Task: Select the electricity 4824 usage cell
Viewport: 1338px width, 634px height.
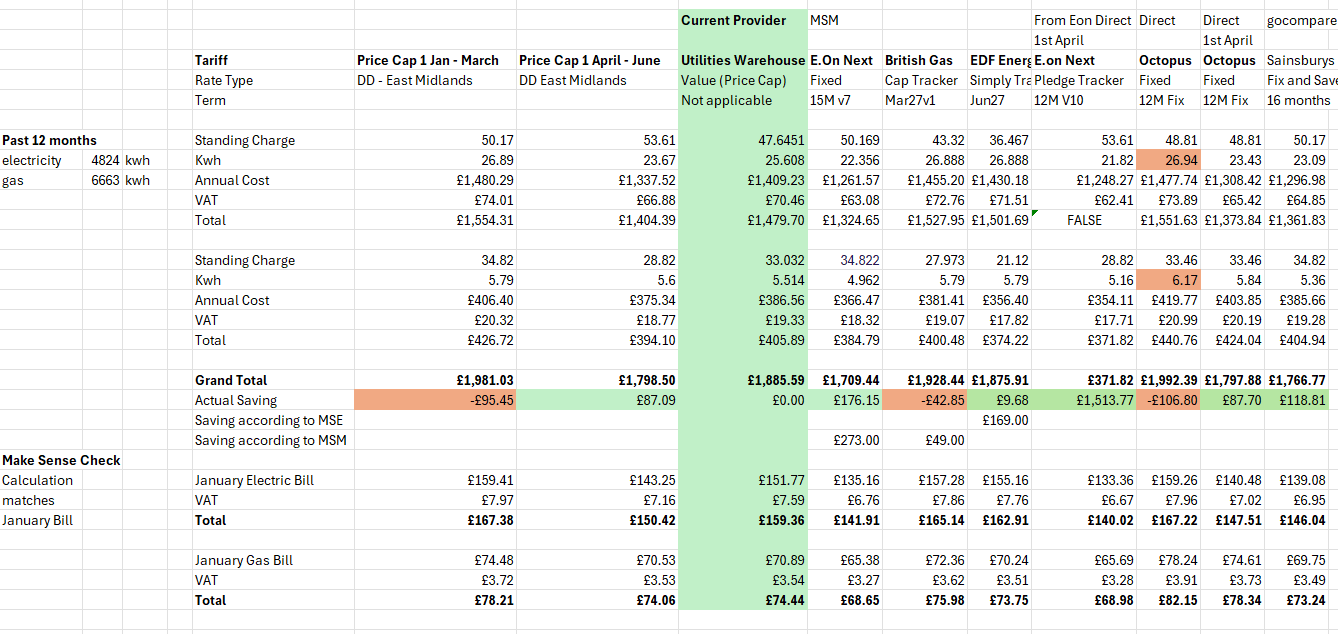Action: [105, 160]
